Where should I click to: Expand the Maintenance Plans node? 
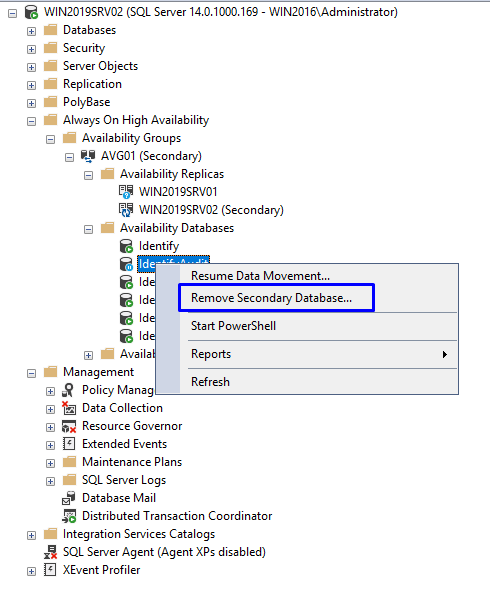pyautogui.click(x=51, y=463)
